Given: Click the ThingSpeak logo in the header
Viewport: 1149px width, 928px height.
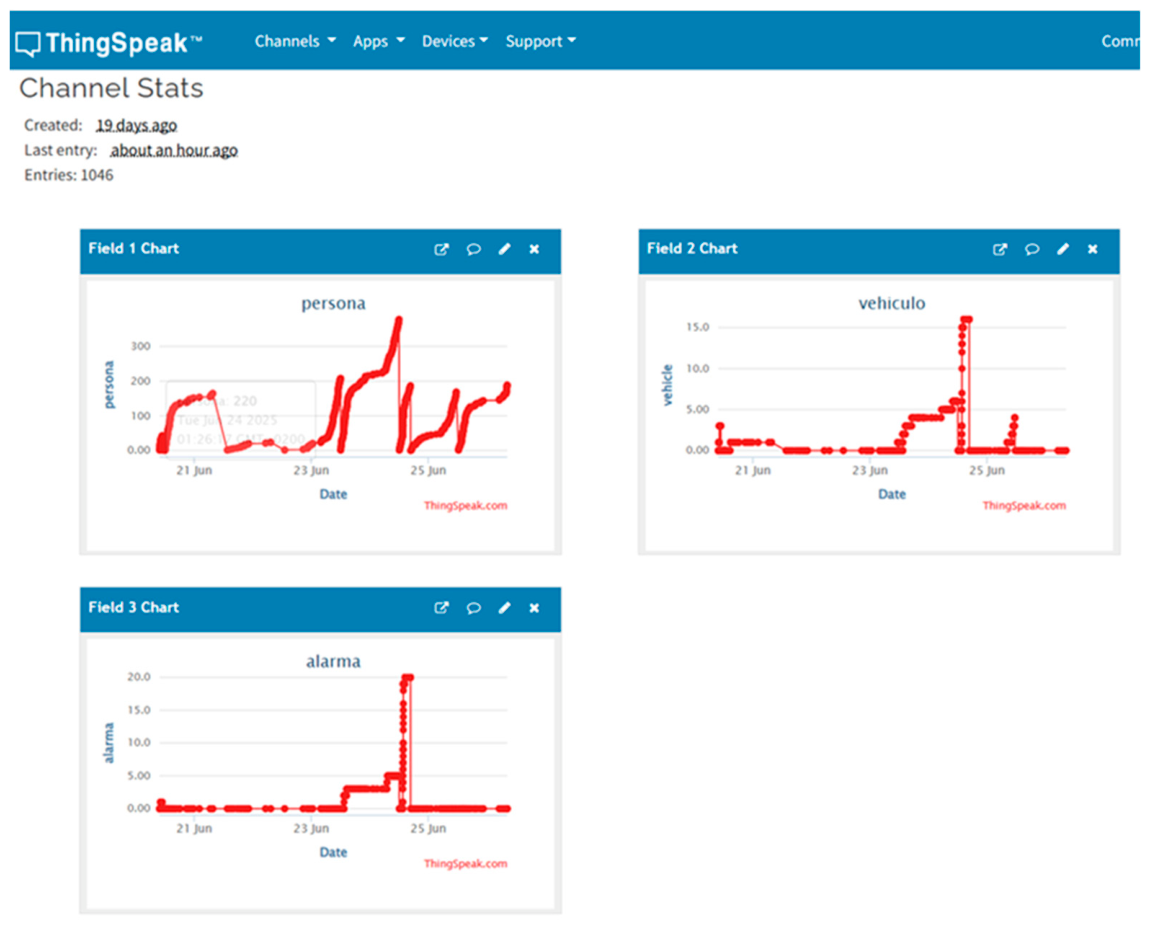Looking at the screenshot, I should (108, 43).
